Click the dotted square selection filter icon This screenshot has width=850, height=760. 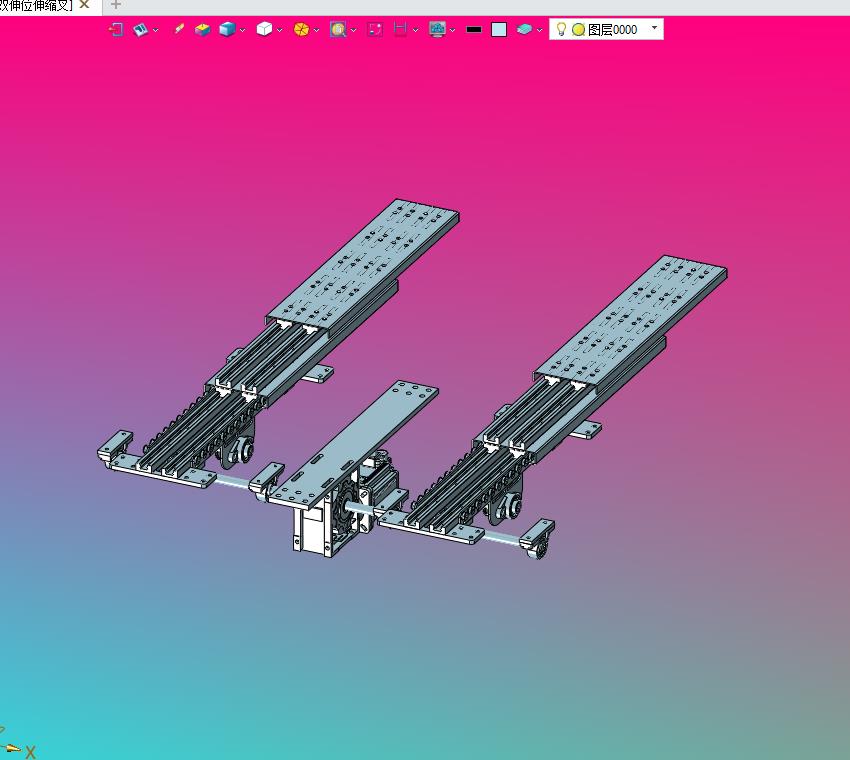pos(375,29)
